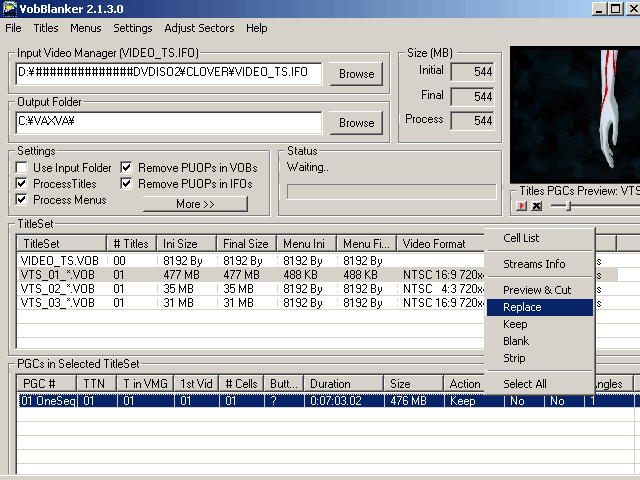Click the Menu Fi... column header

point(367,244)
